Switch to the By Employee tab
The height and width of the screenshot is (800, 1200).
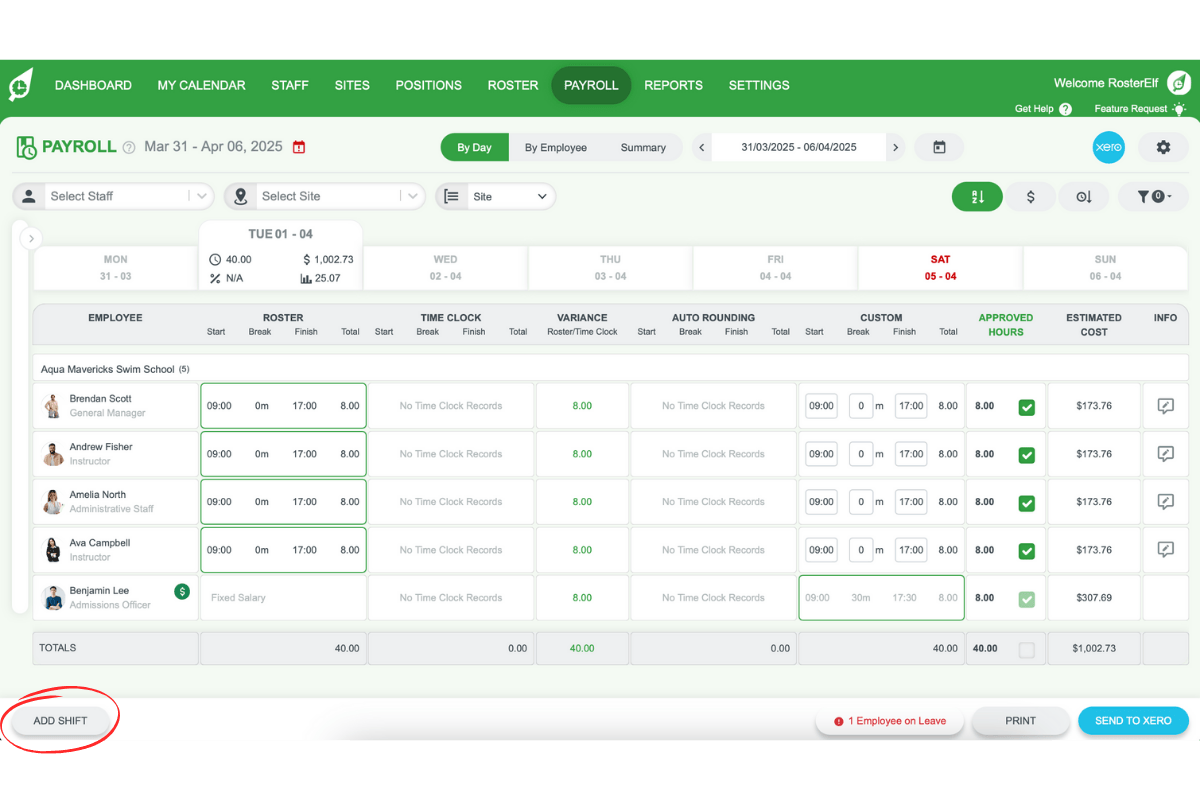pyautogui.click(x=556, y=147)
